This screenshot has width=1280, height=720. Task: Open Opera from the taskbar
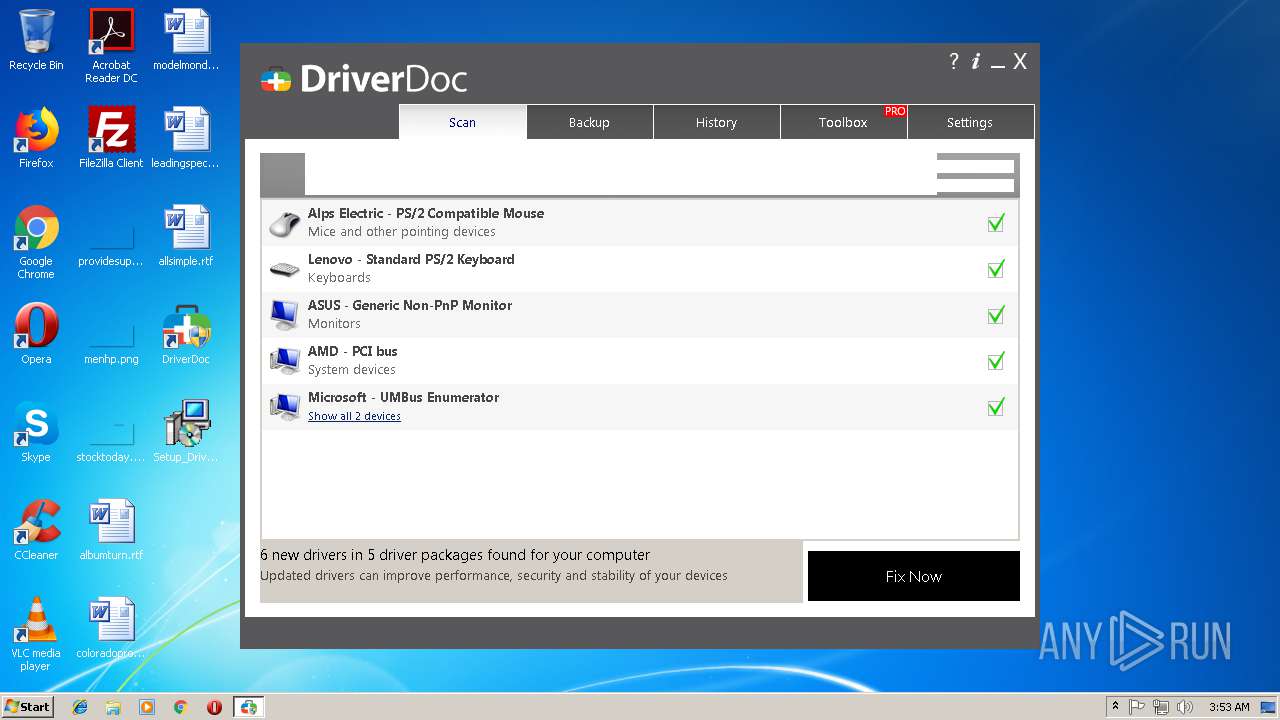pyautogui.click(x=214, y=707)
